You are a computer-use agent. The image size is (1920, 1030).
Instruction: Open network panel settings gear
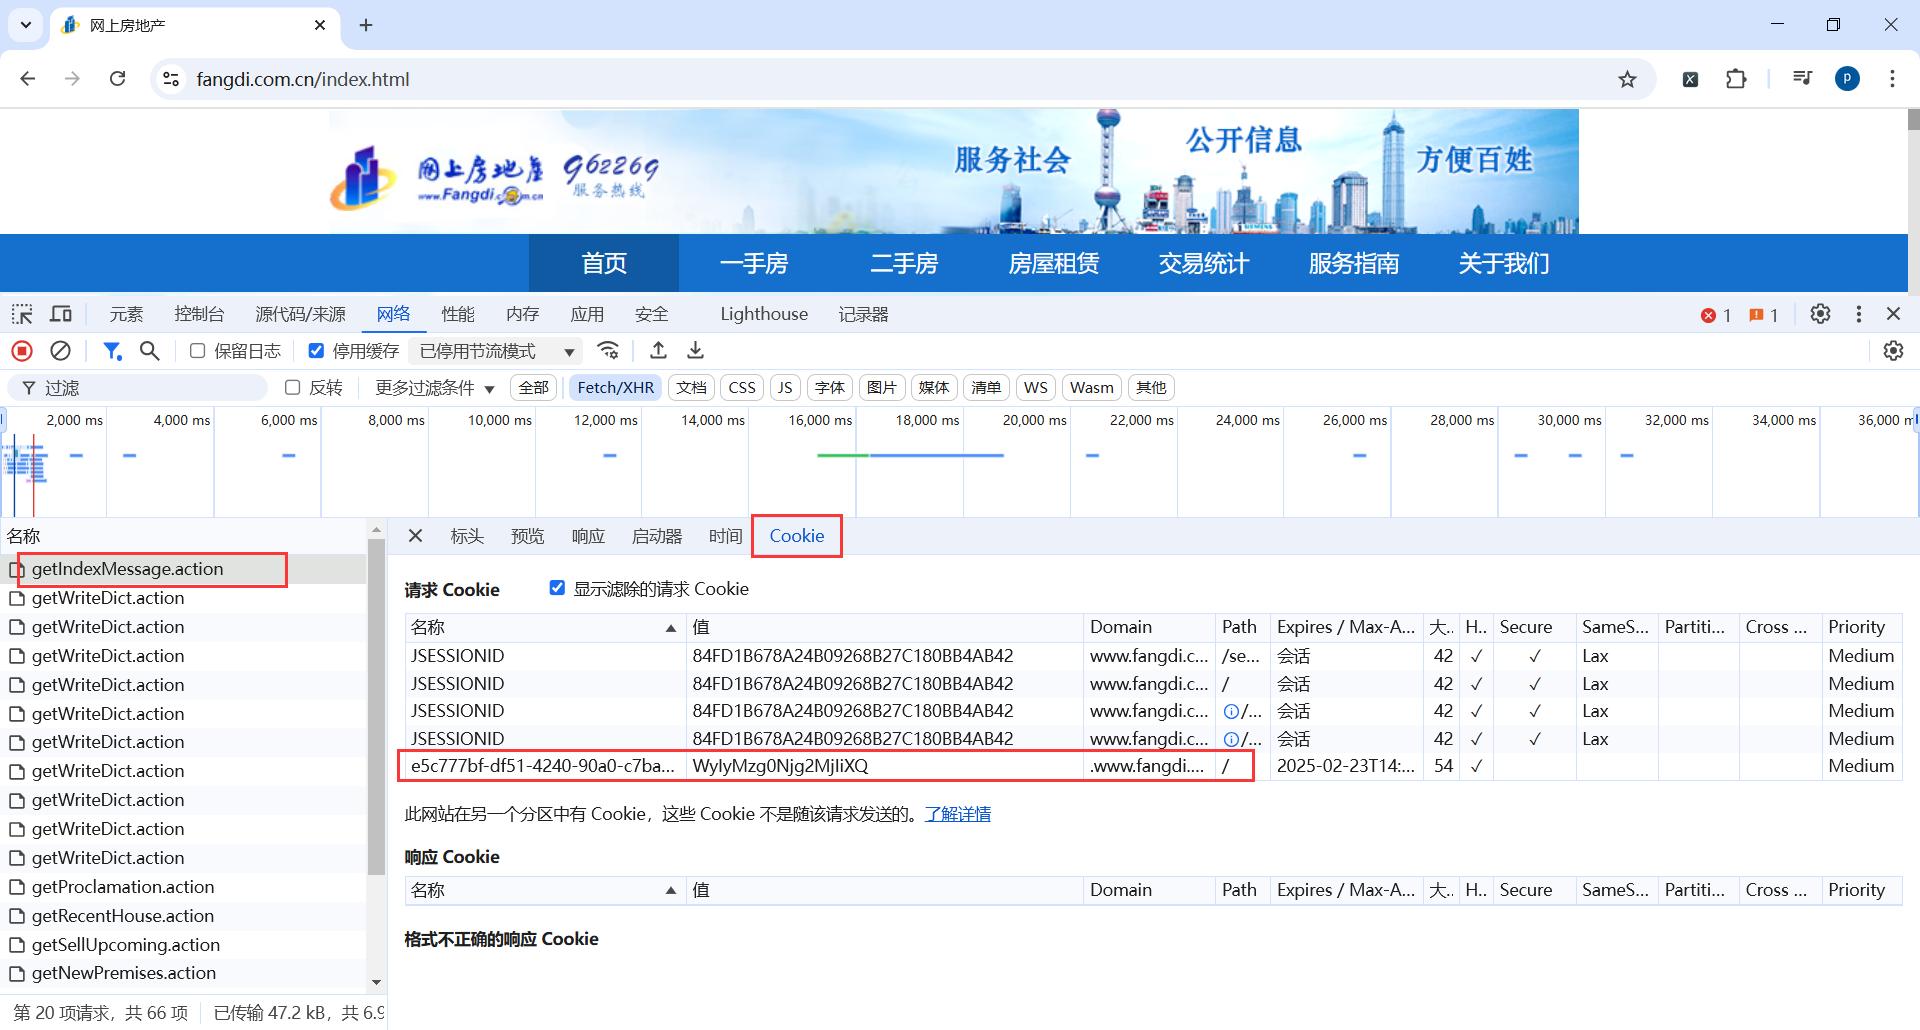click(x=1893, y=351)
